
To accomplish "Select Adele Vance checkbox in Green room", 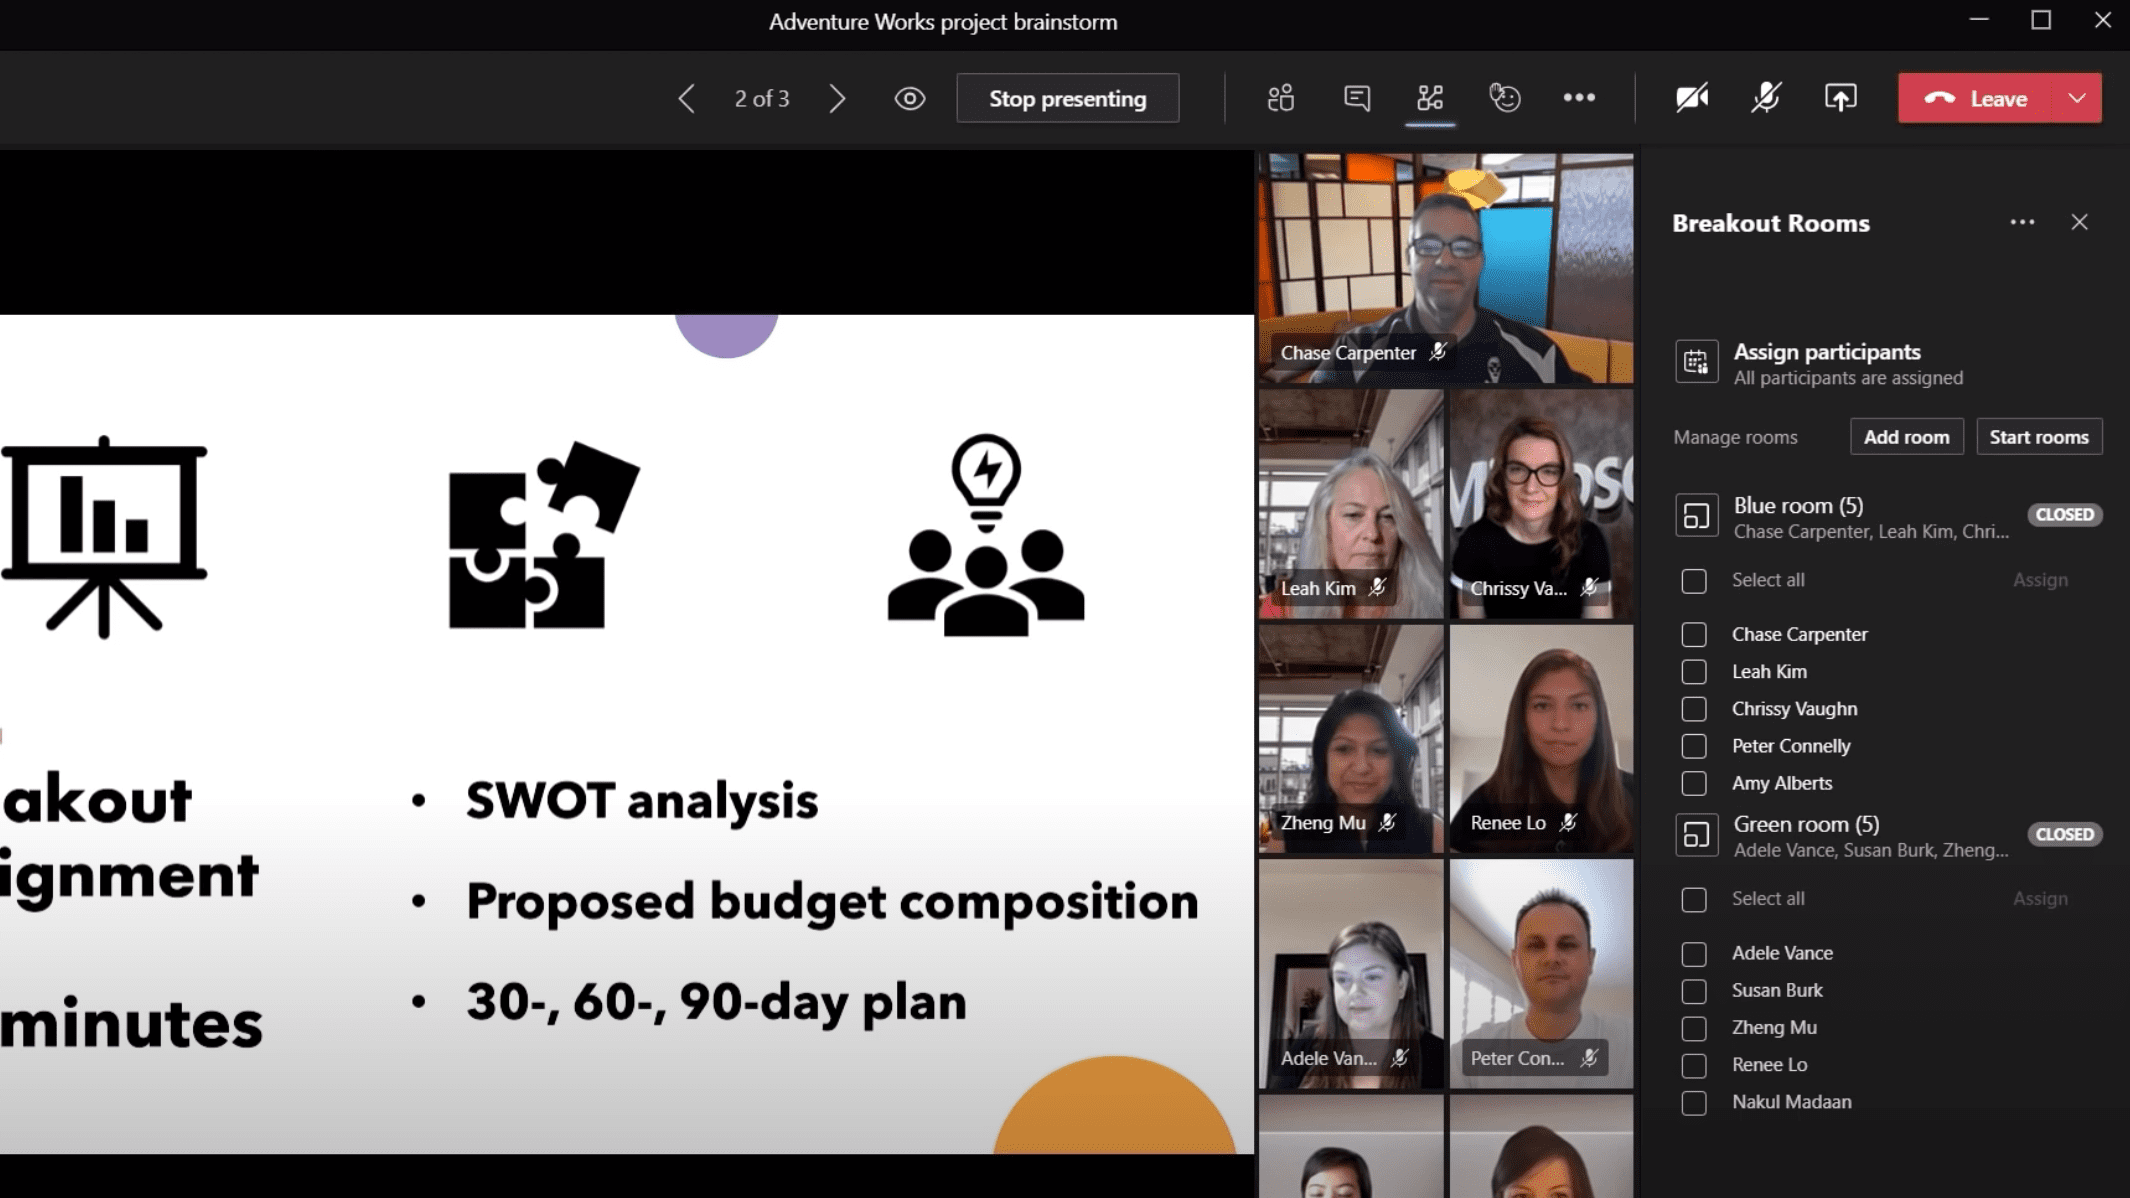I will coord(1694,952).
